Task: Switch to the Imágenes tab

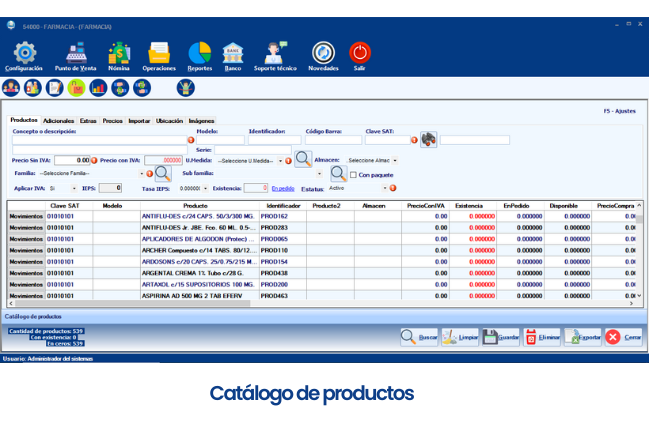Action: (x=202, y=121)
